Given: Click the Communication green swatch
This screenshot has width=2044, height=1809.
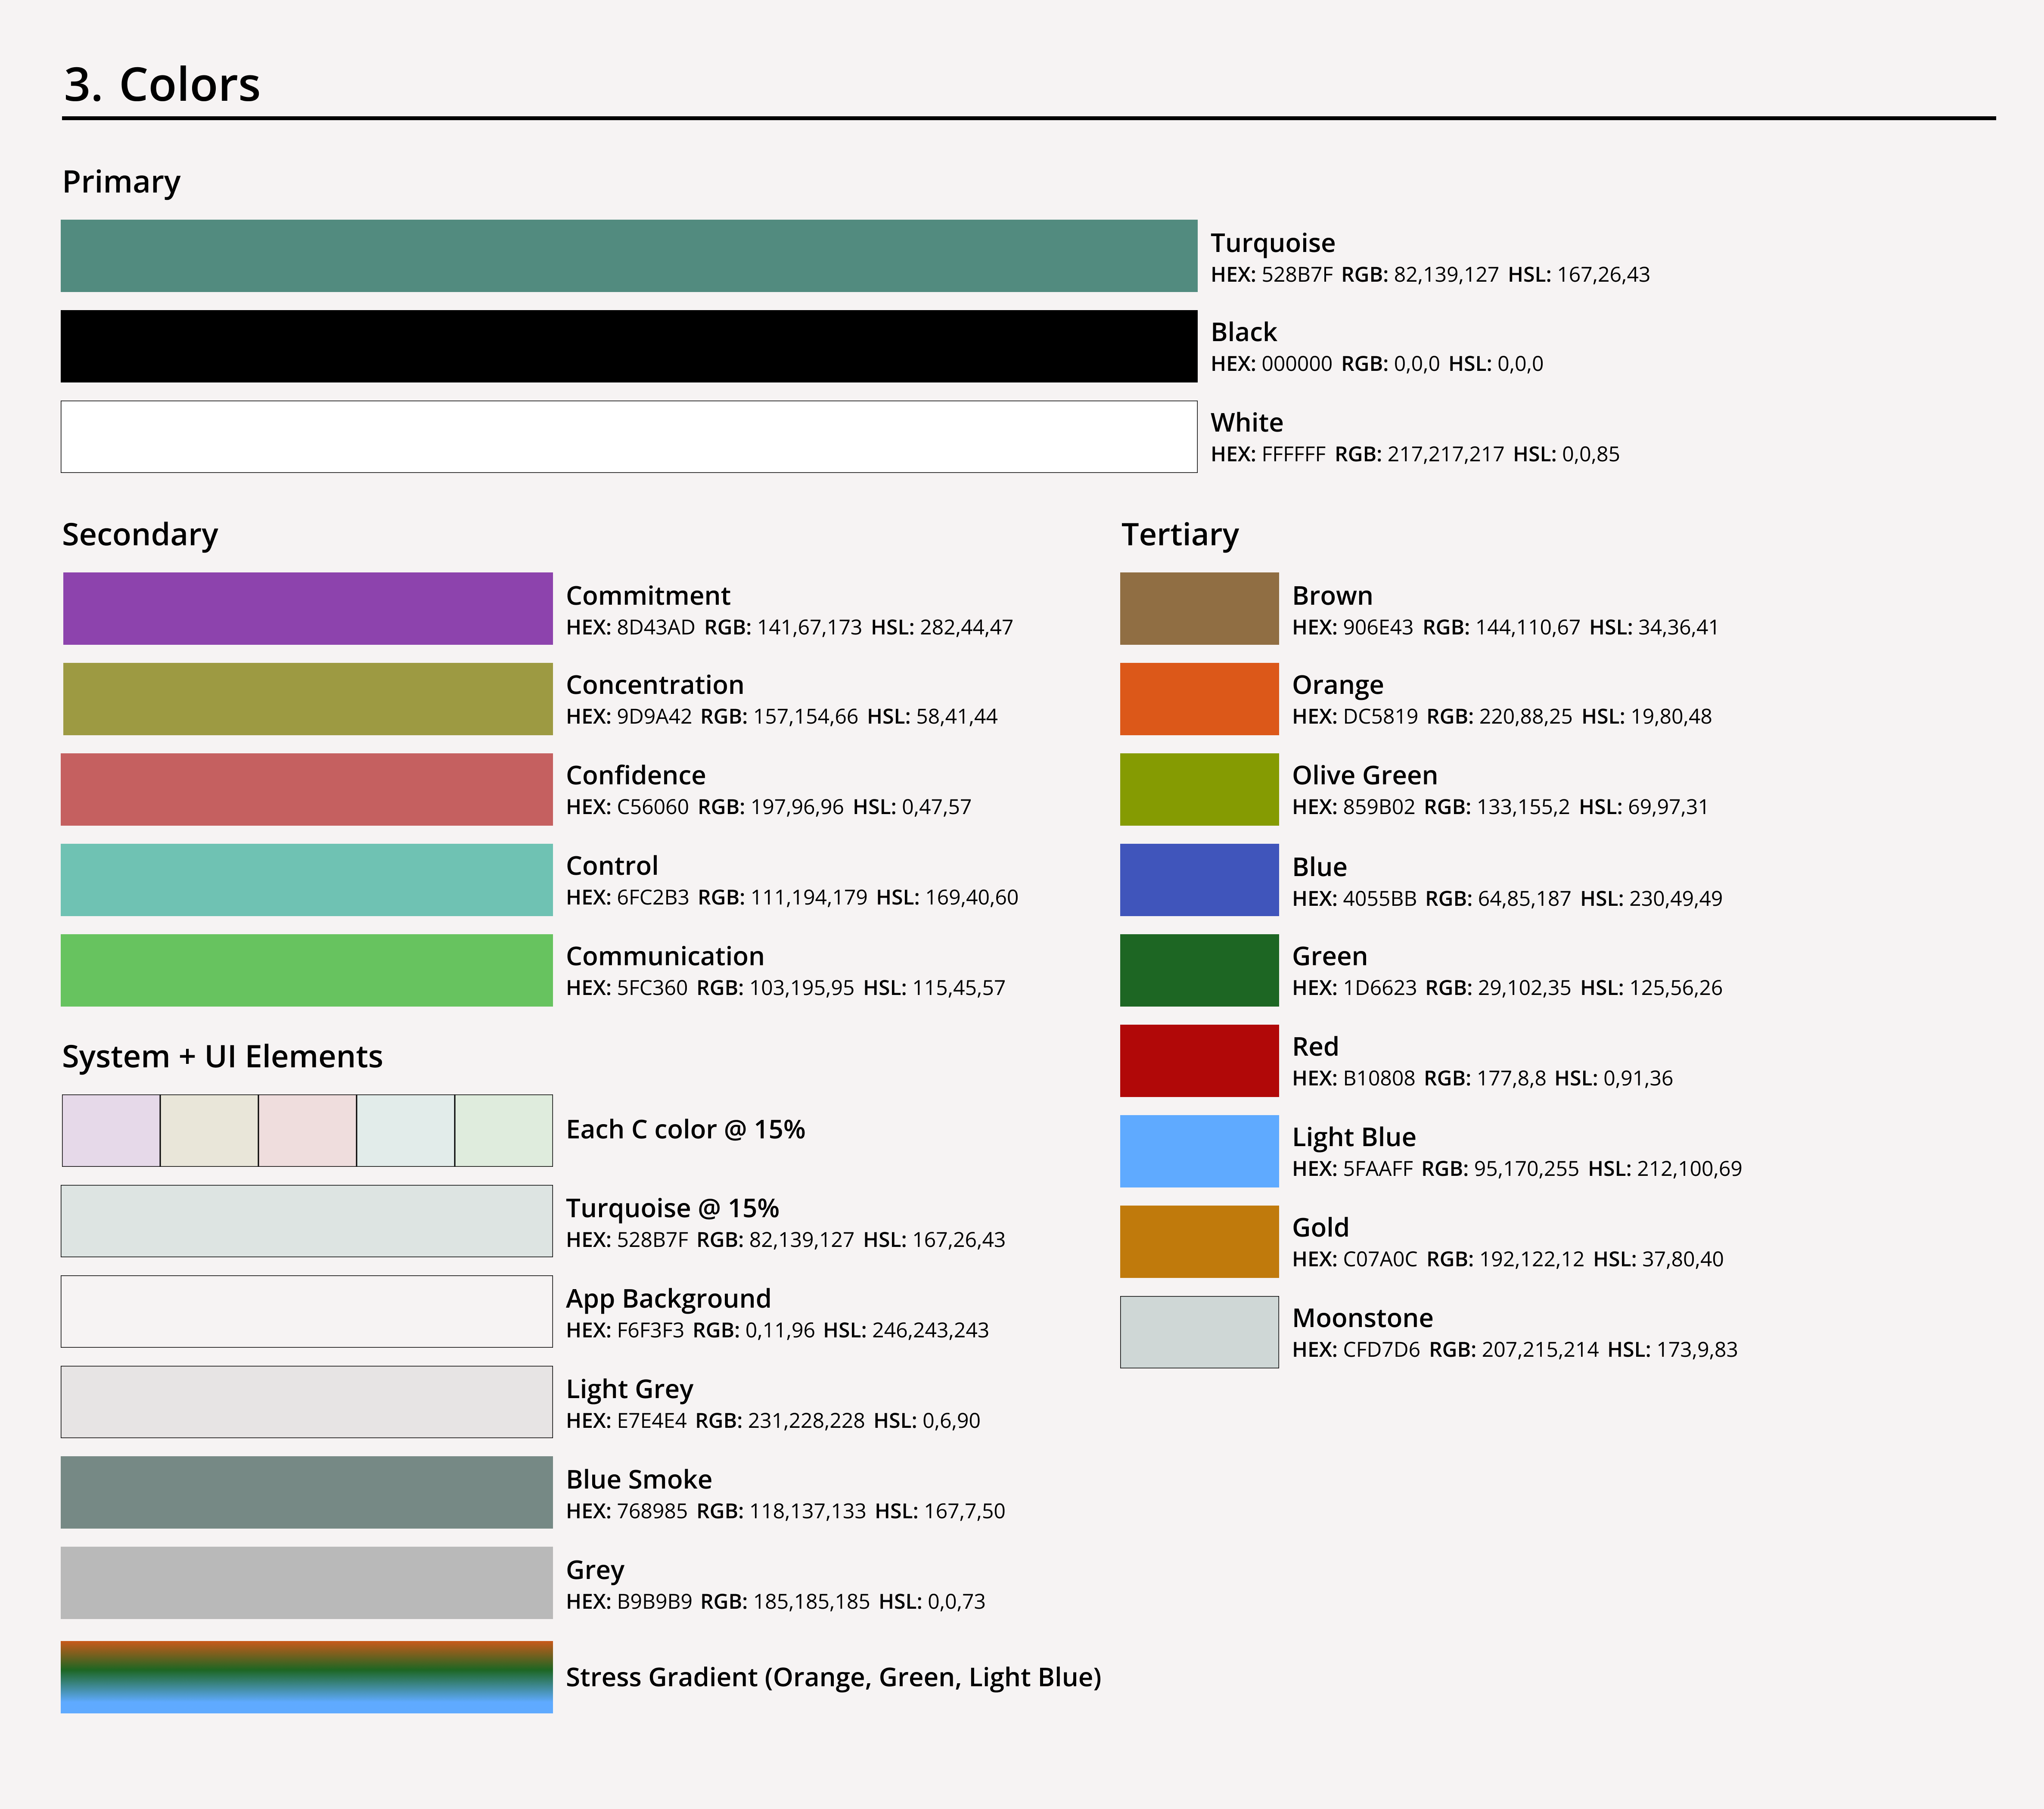Looking at the screenshot, I should (x=307, y=970).
